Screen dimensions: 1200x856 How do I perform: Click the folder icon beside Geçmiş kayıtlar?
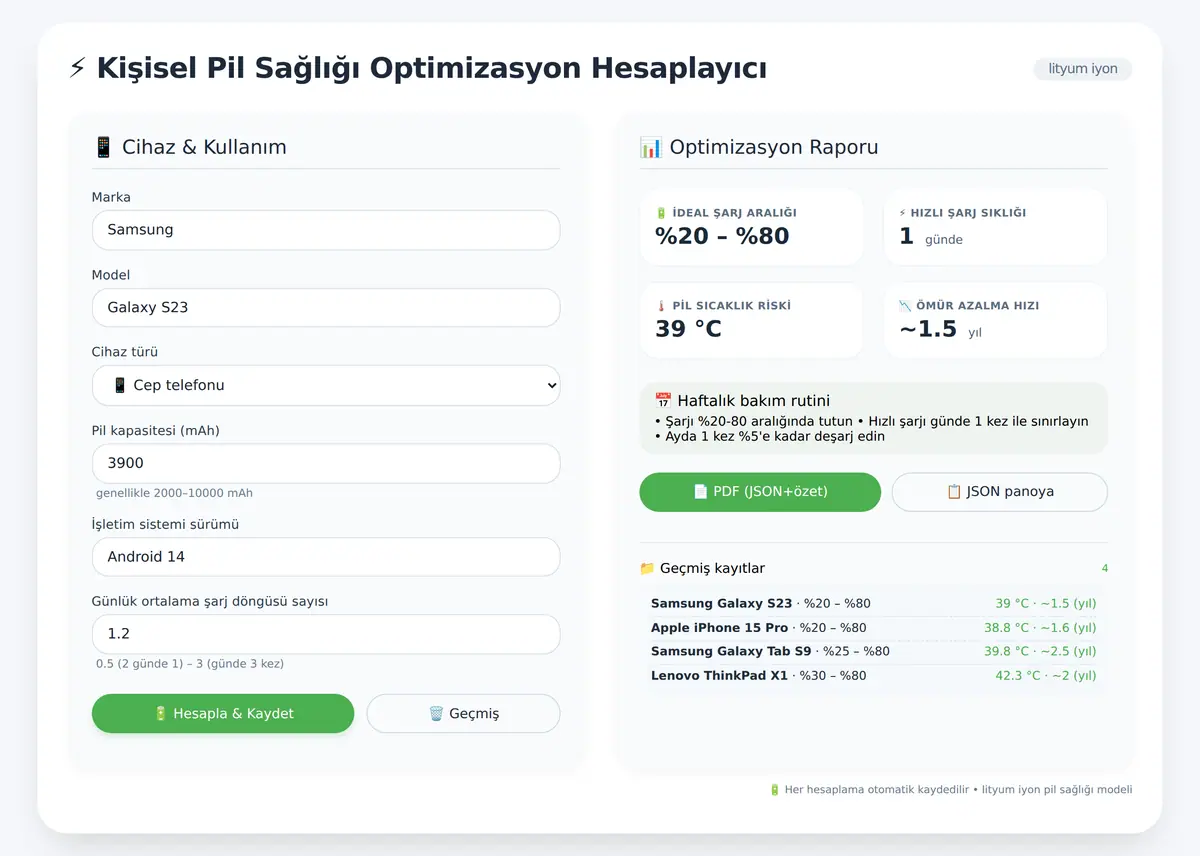point(647,568)
